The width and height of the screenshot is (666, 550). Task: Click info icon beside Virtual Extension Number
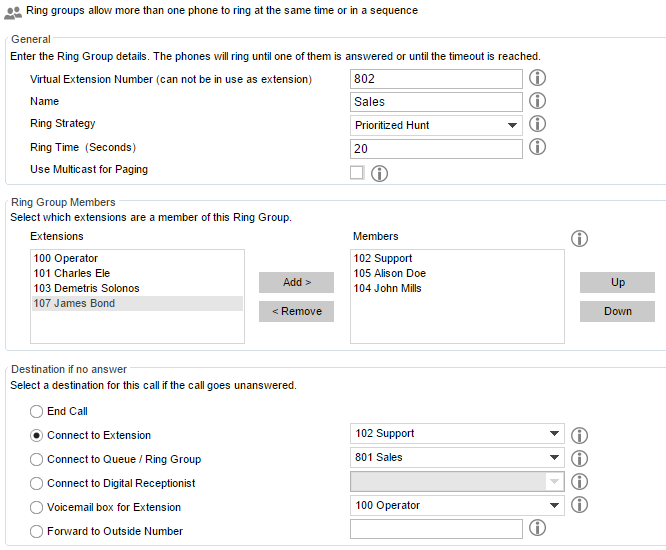(x=537, y=78)
